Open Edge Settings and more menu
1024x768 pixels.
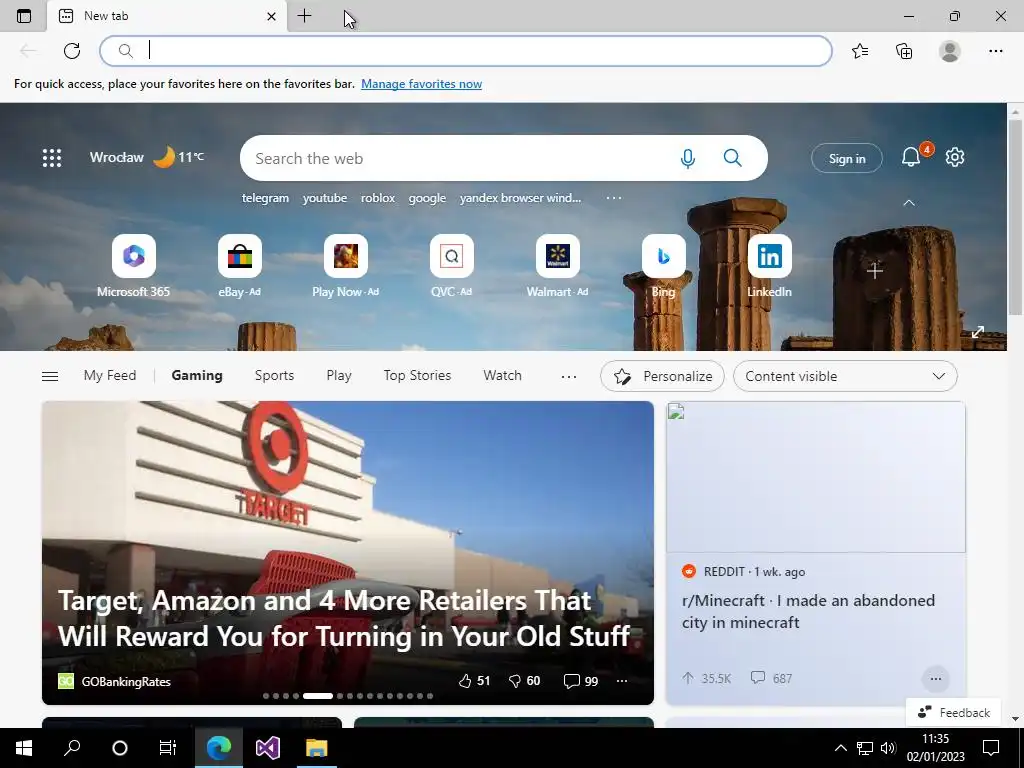click(995, 51)
